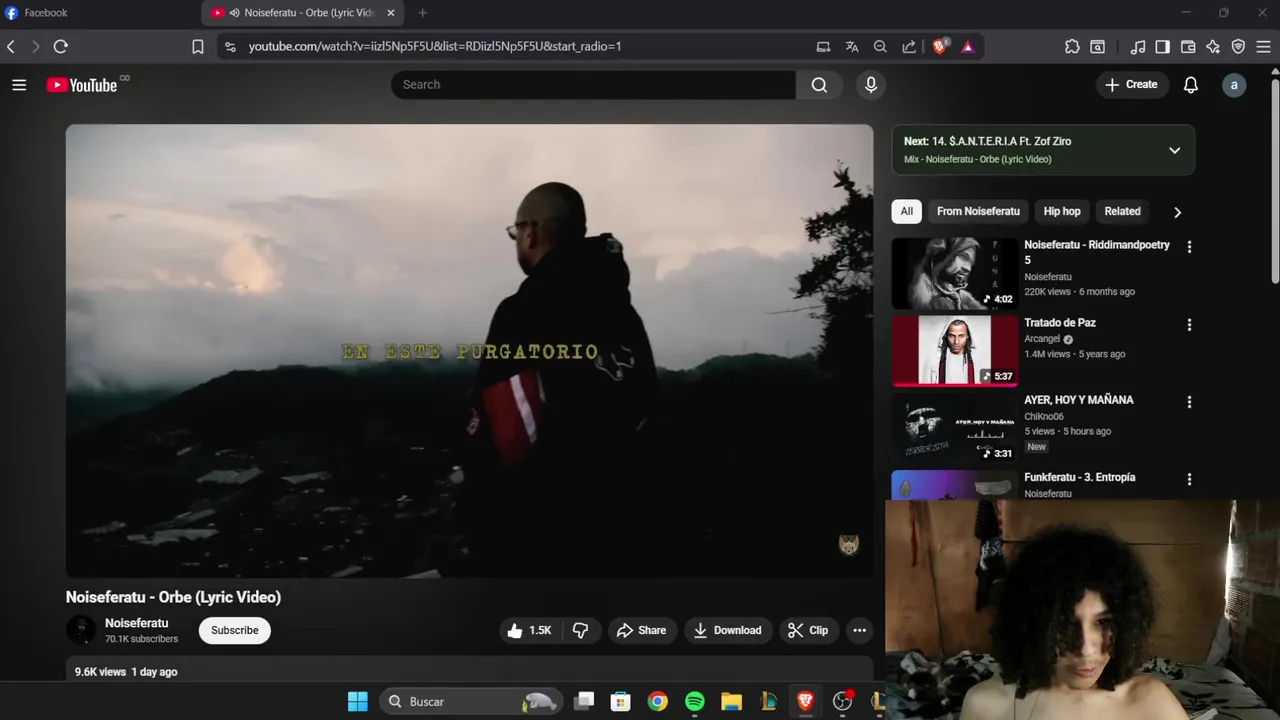Open File Explorer from the taskbar
Image resolution: width=1280 pixels, height=720 pixels.
tap(731, 702)
